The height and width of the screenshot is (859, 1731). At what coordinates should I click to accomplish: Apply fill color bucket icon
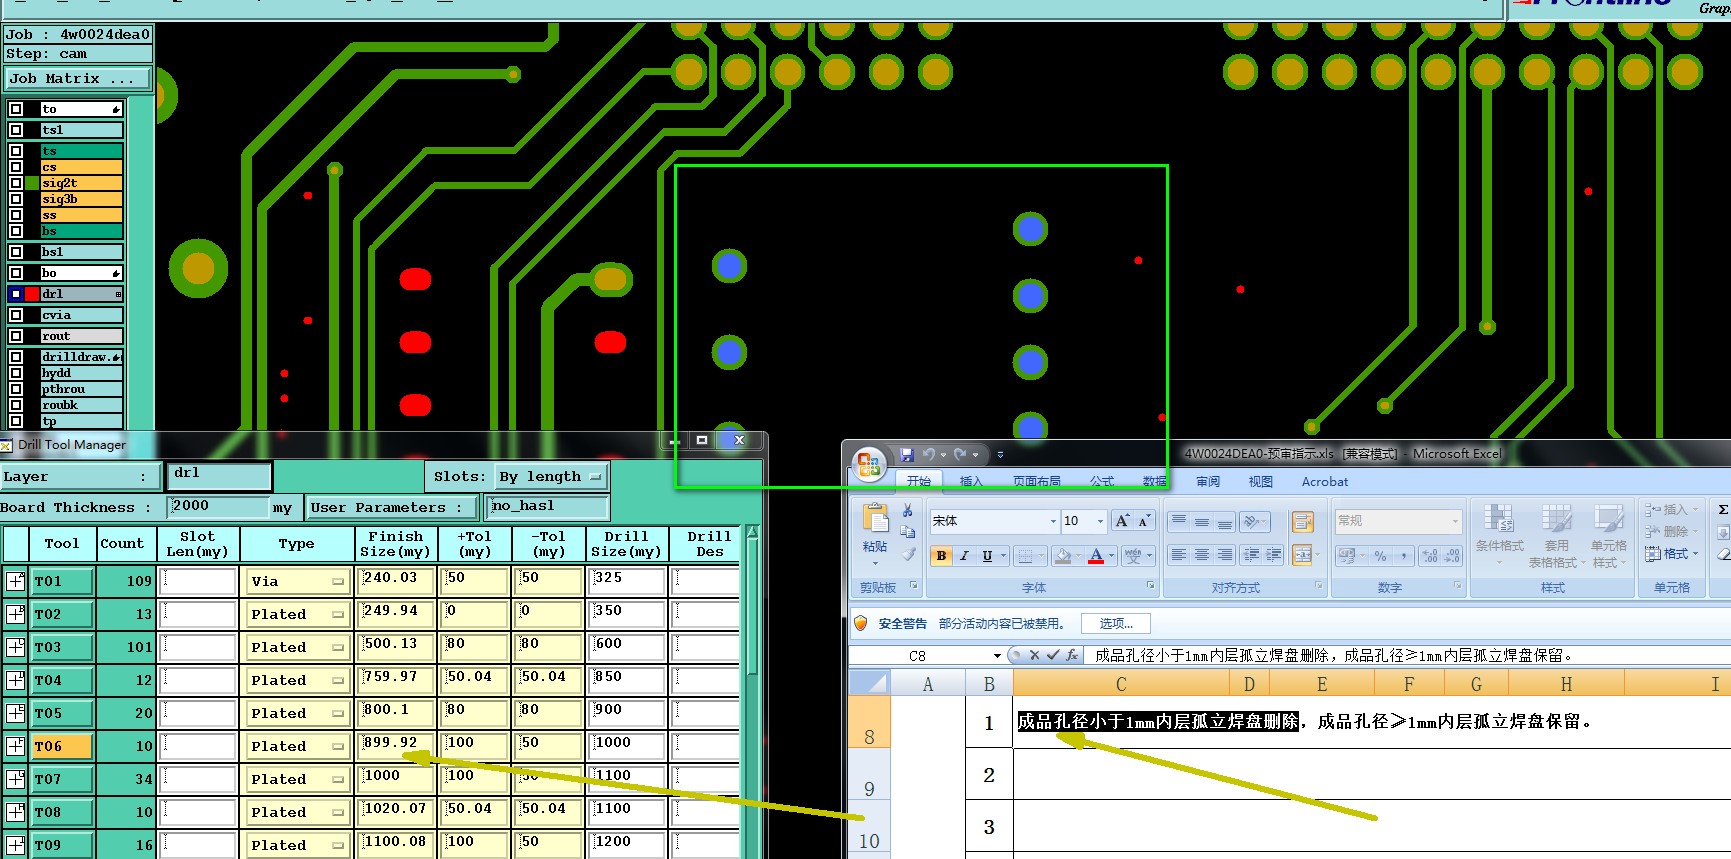(1063, 556)
